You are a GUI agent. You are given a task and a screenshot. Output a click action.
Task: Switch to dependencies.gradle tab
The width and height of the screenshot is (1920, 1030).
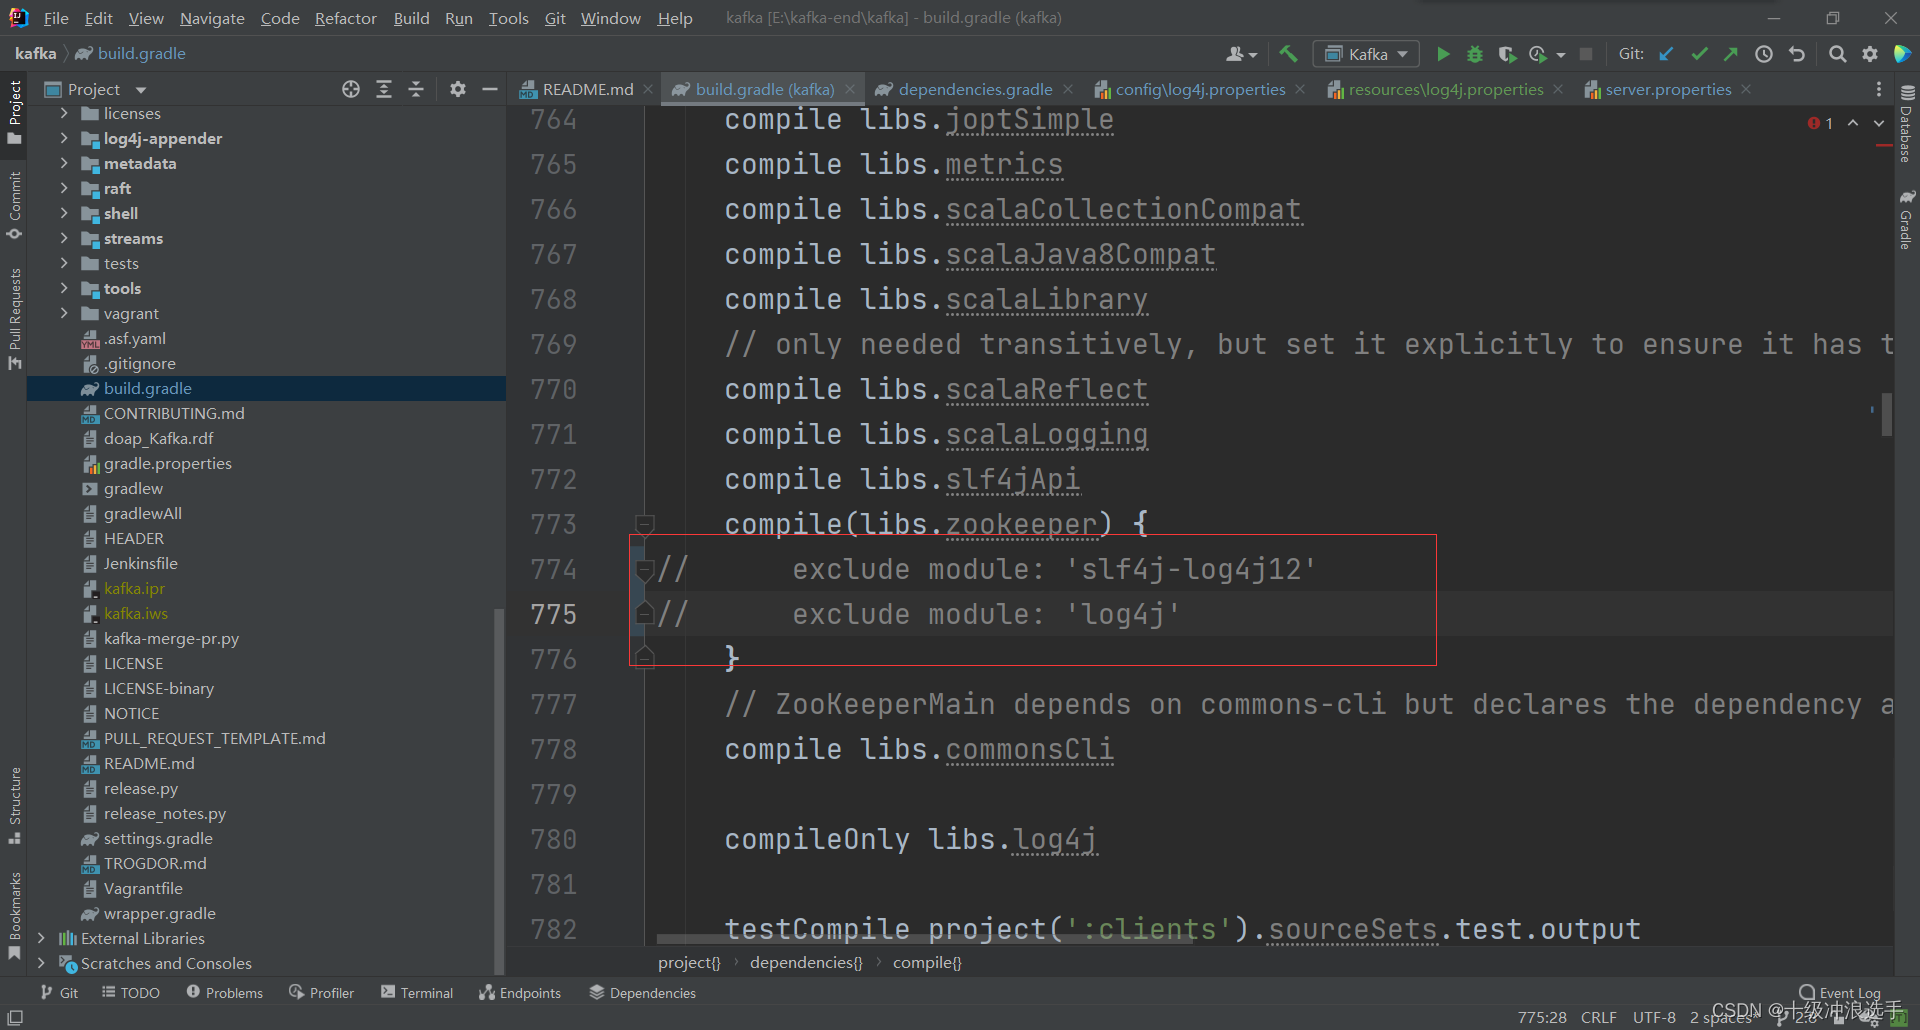[975, 89]
